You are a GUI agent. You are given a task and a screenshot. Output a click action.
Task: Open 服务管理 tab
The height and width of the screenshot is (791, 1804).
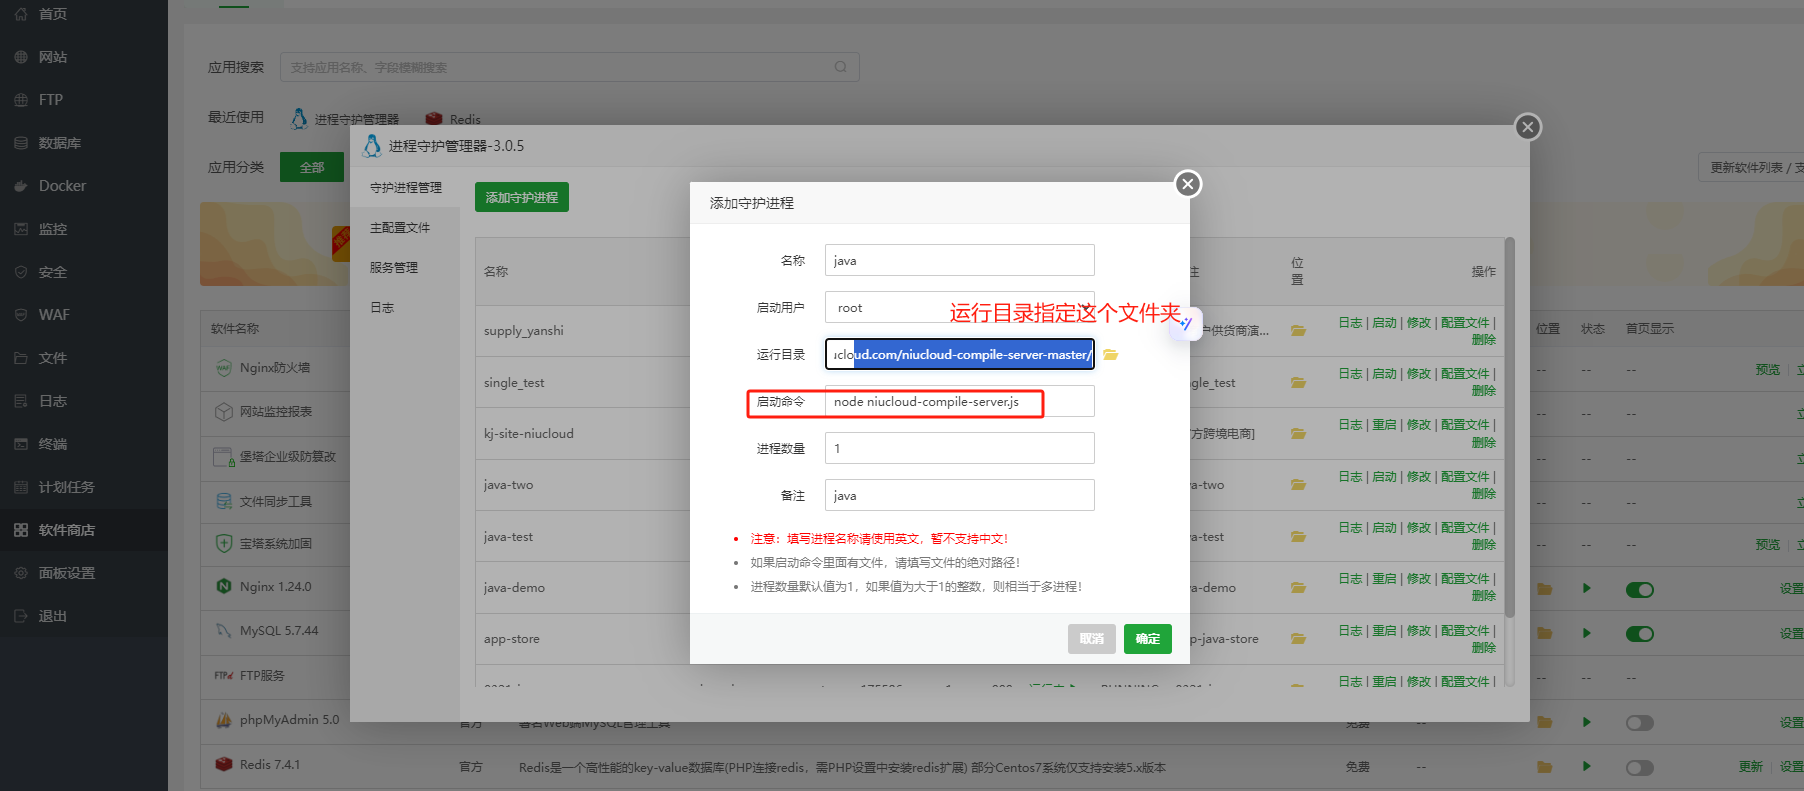click(394, 268)
